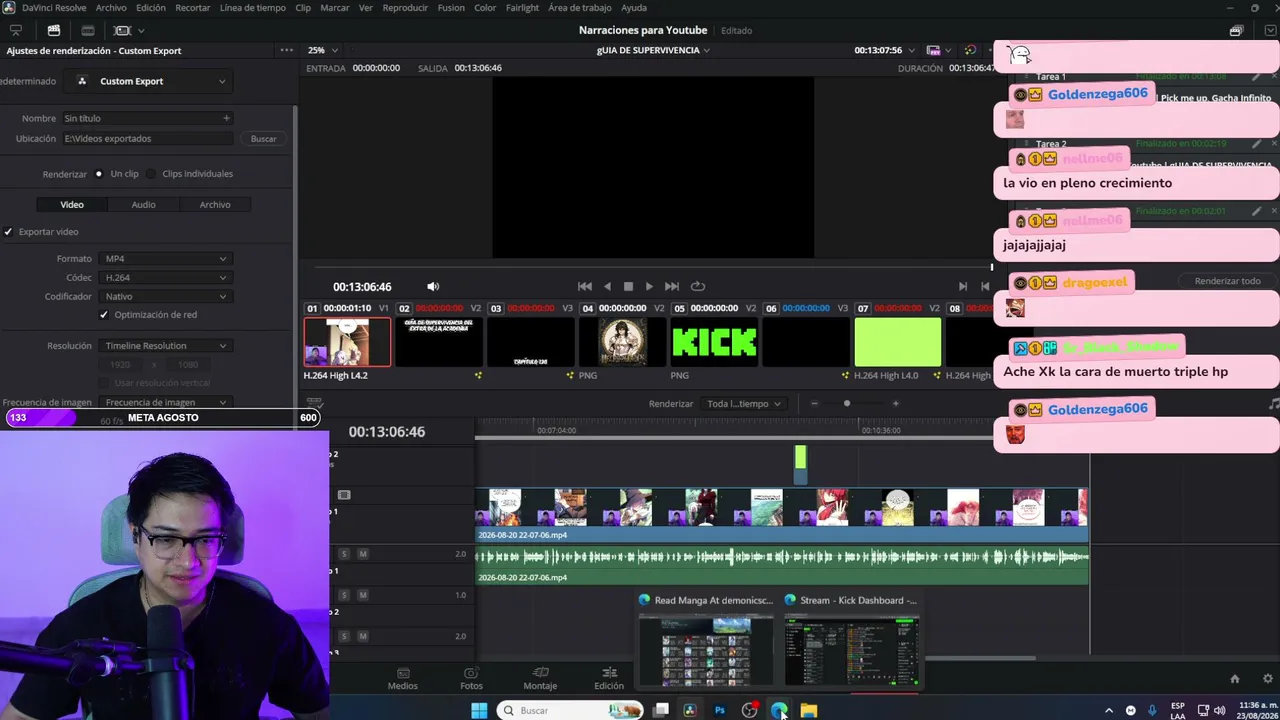1280x720 pixels.
Task: Open the Frecuencia de imagen dropdown
Action: coord(166,402)
